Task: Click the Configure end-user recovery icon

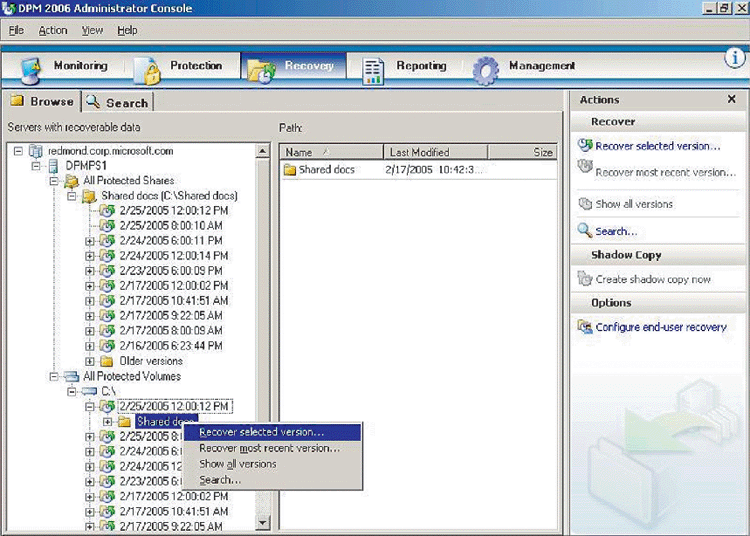Action: click(x=585, y=327)
